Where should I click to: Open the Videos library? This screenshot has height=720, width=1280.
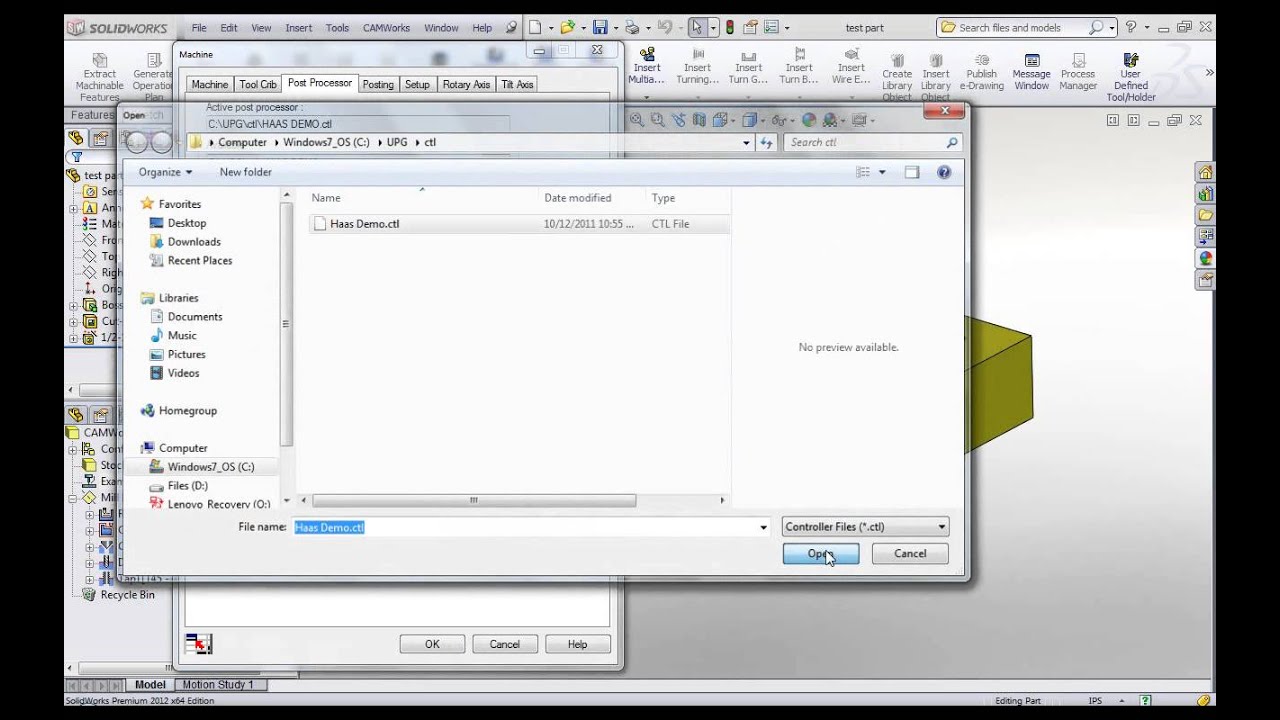(183, 373)
